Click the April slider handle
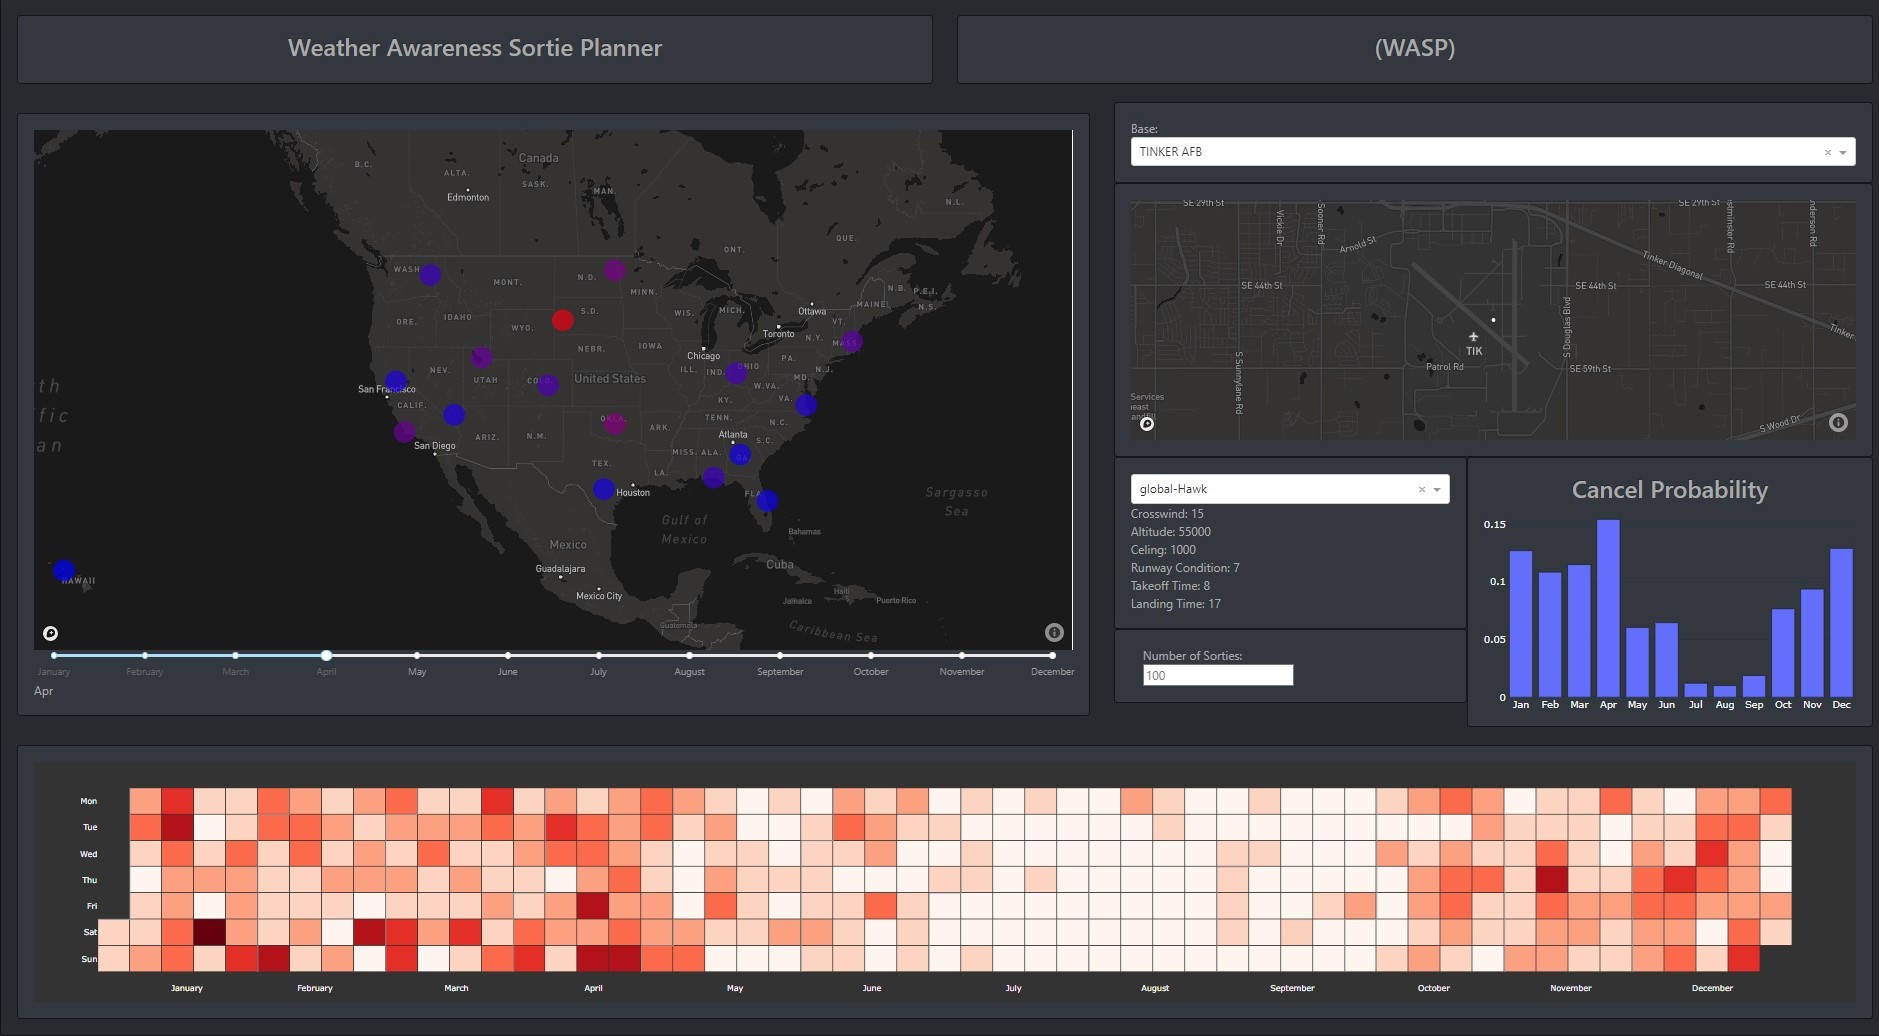 pos(326,656)
